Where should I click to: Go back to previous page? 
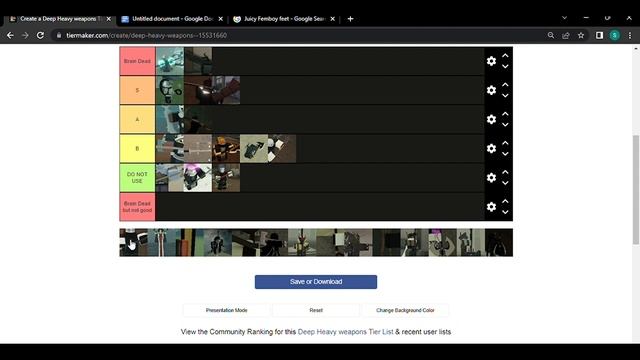(10, 36)
